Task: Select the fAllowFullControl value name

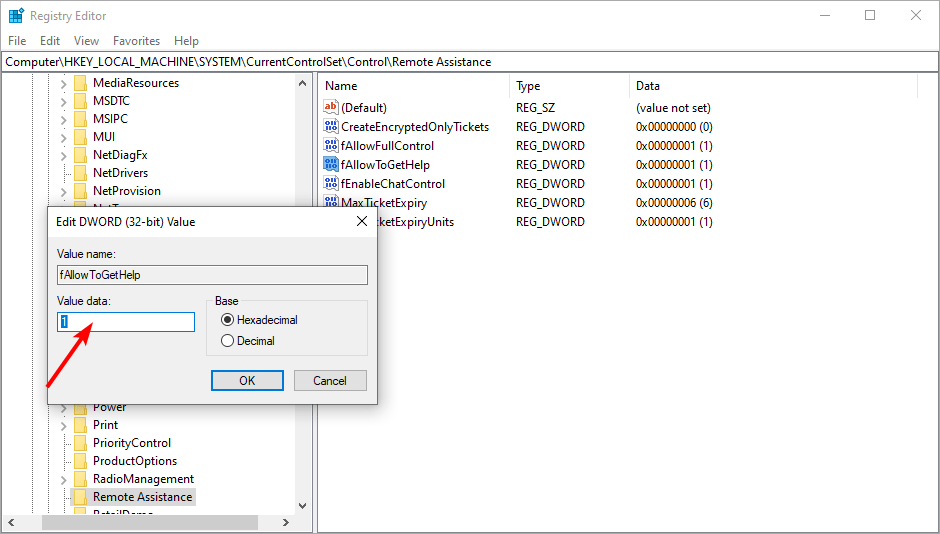Action: point(387,146)
